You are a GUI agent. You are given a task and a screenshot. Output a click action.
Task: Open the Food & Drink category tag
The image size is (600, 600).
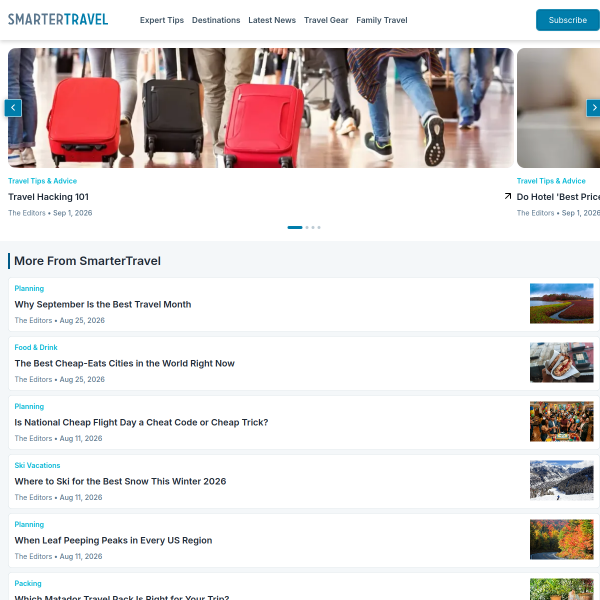36,347
